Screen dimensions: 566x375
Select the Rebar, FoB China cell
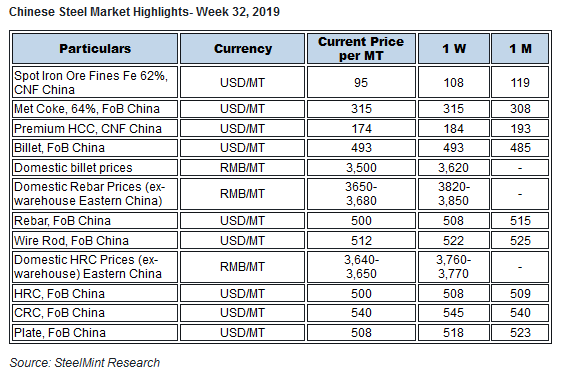(x=95, y=221)
